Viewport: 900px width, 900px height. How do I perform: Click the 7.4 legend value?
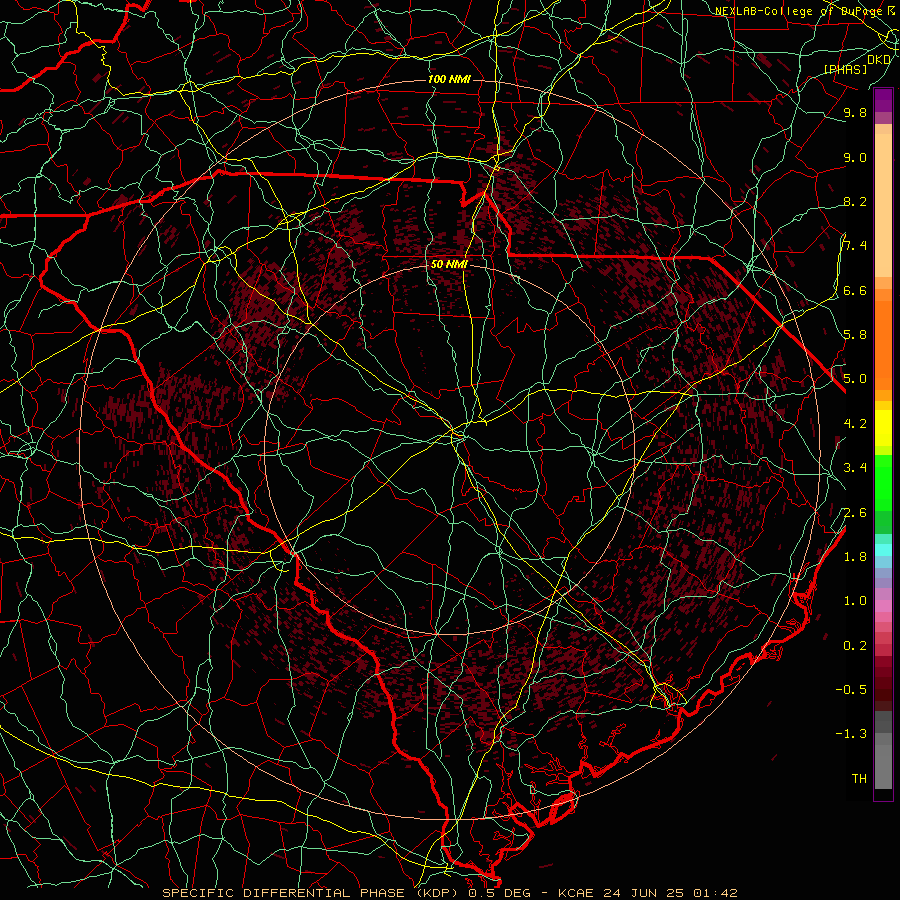pos(855,246)
